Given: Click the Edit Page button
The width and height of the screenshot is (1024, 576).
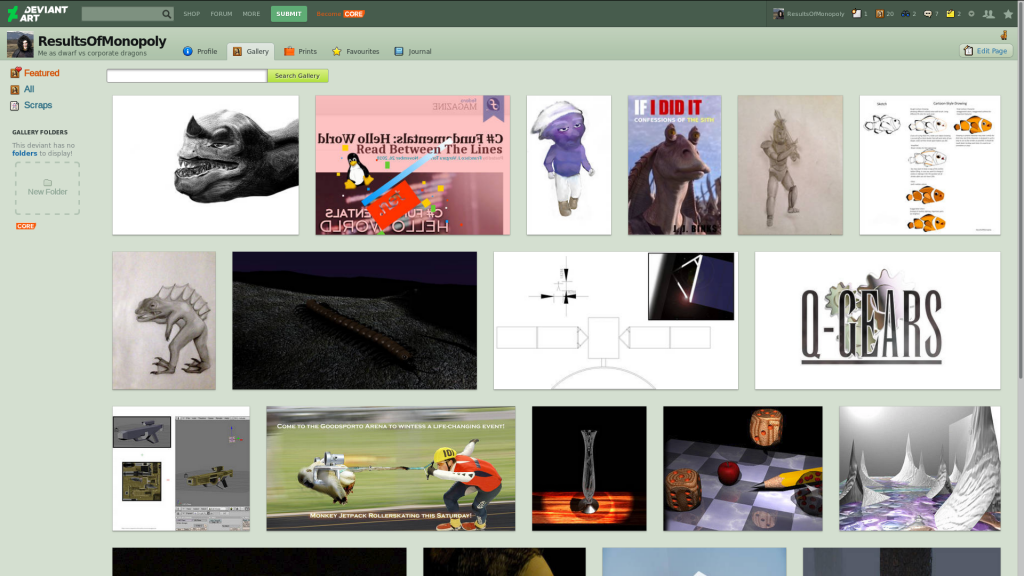Looking at the screenshot, I should point(986,51).
